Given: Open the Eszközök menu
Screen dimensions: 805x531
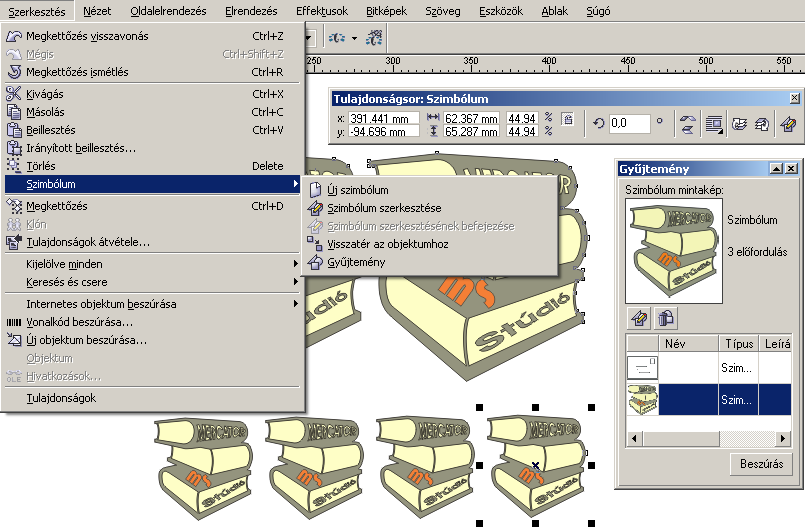Looking at the screenshot, I should pos(501,11).
